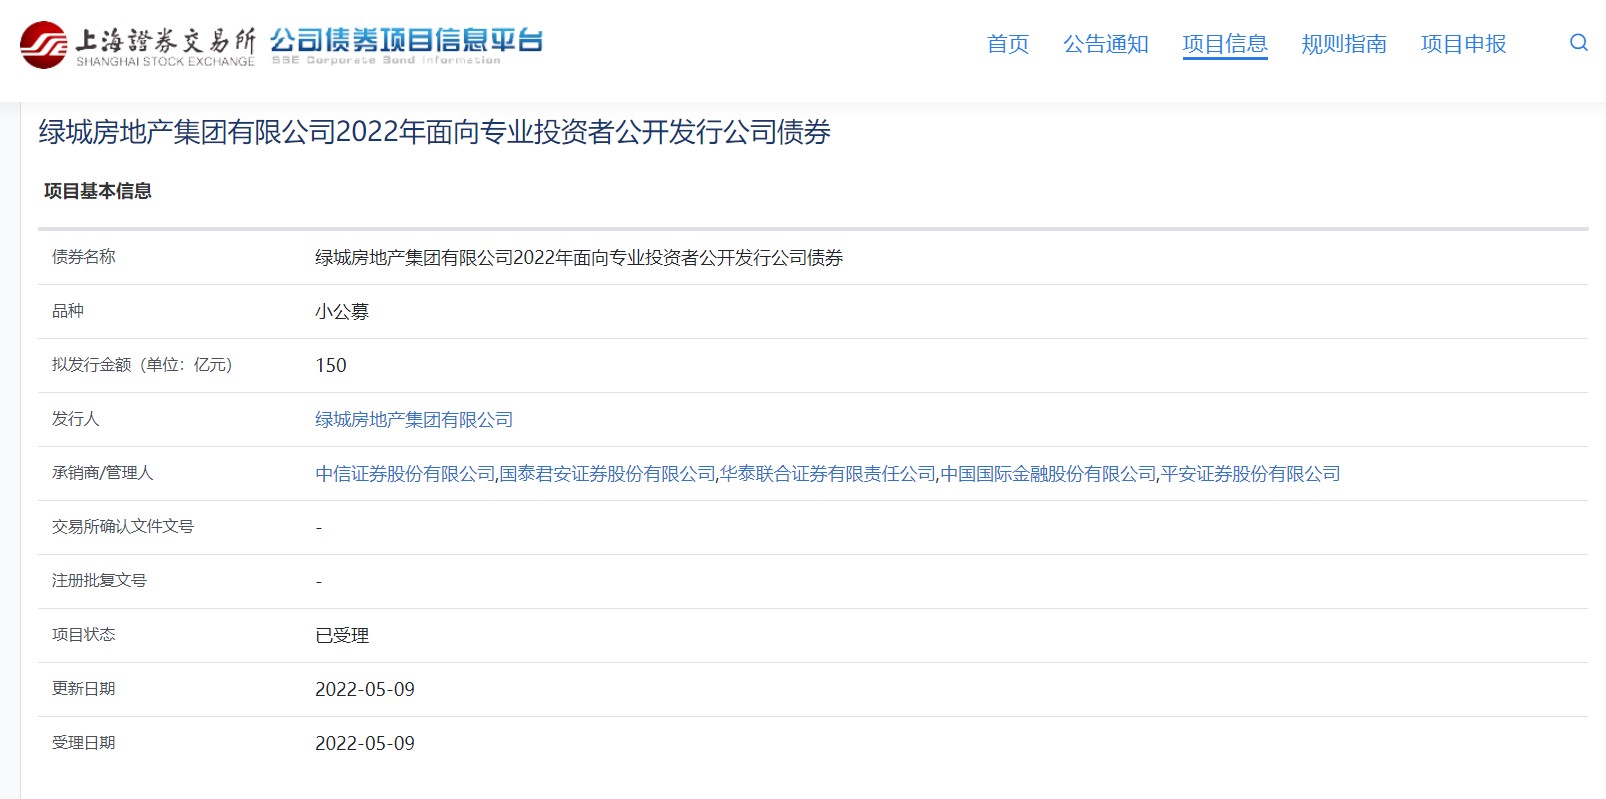
Task: Open issuer link in the 发行人 row
Action: click(x=414, y=420)
